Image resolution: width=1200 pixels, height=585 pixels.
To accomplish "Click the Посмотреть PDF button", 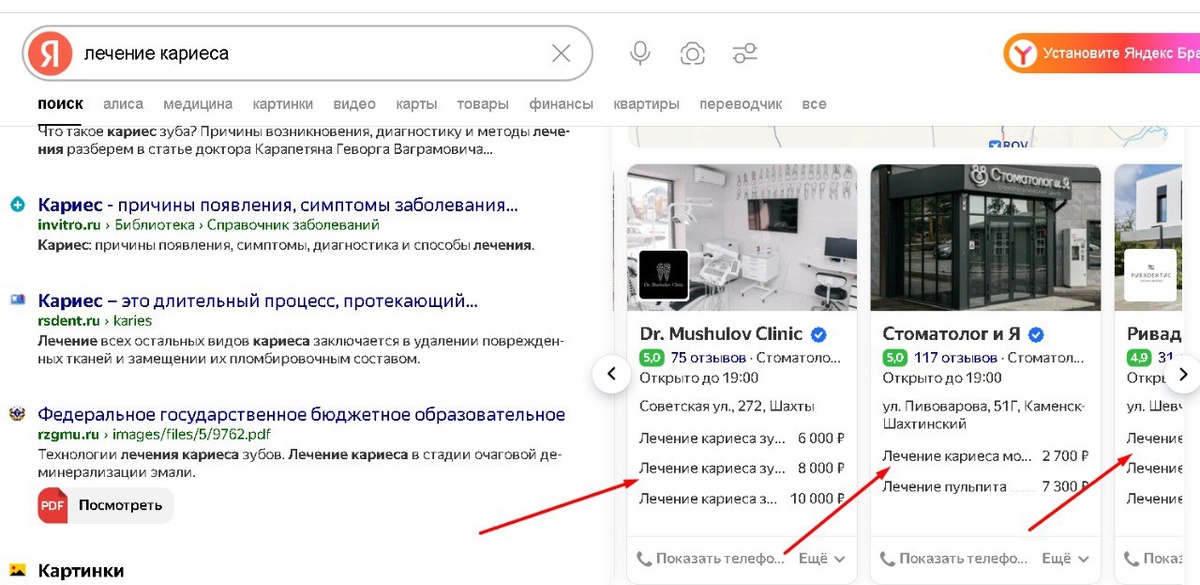I will point(106,505).
